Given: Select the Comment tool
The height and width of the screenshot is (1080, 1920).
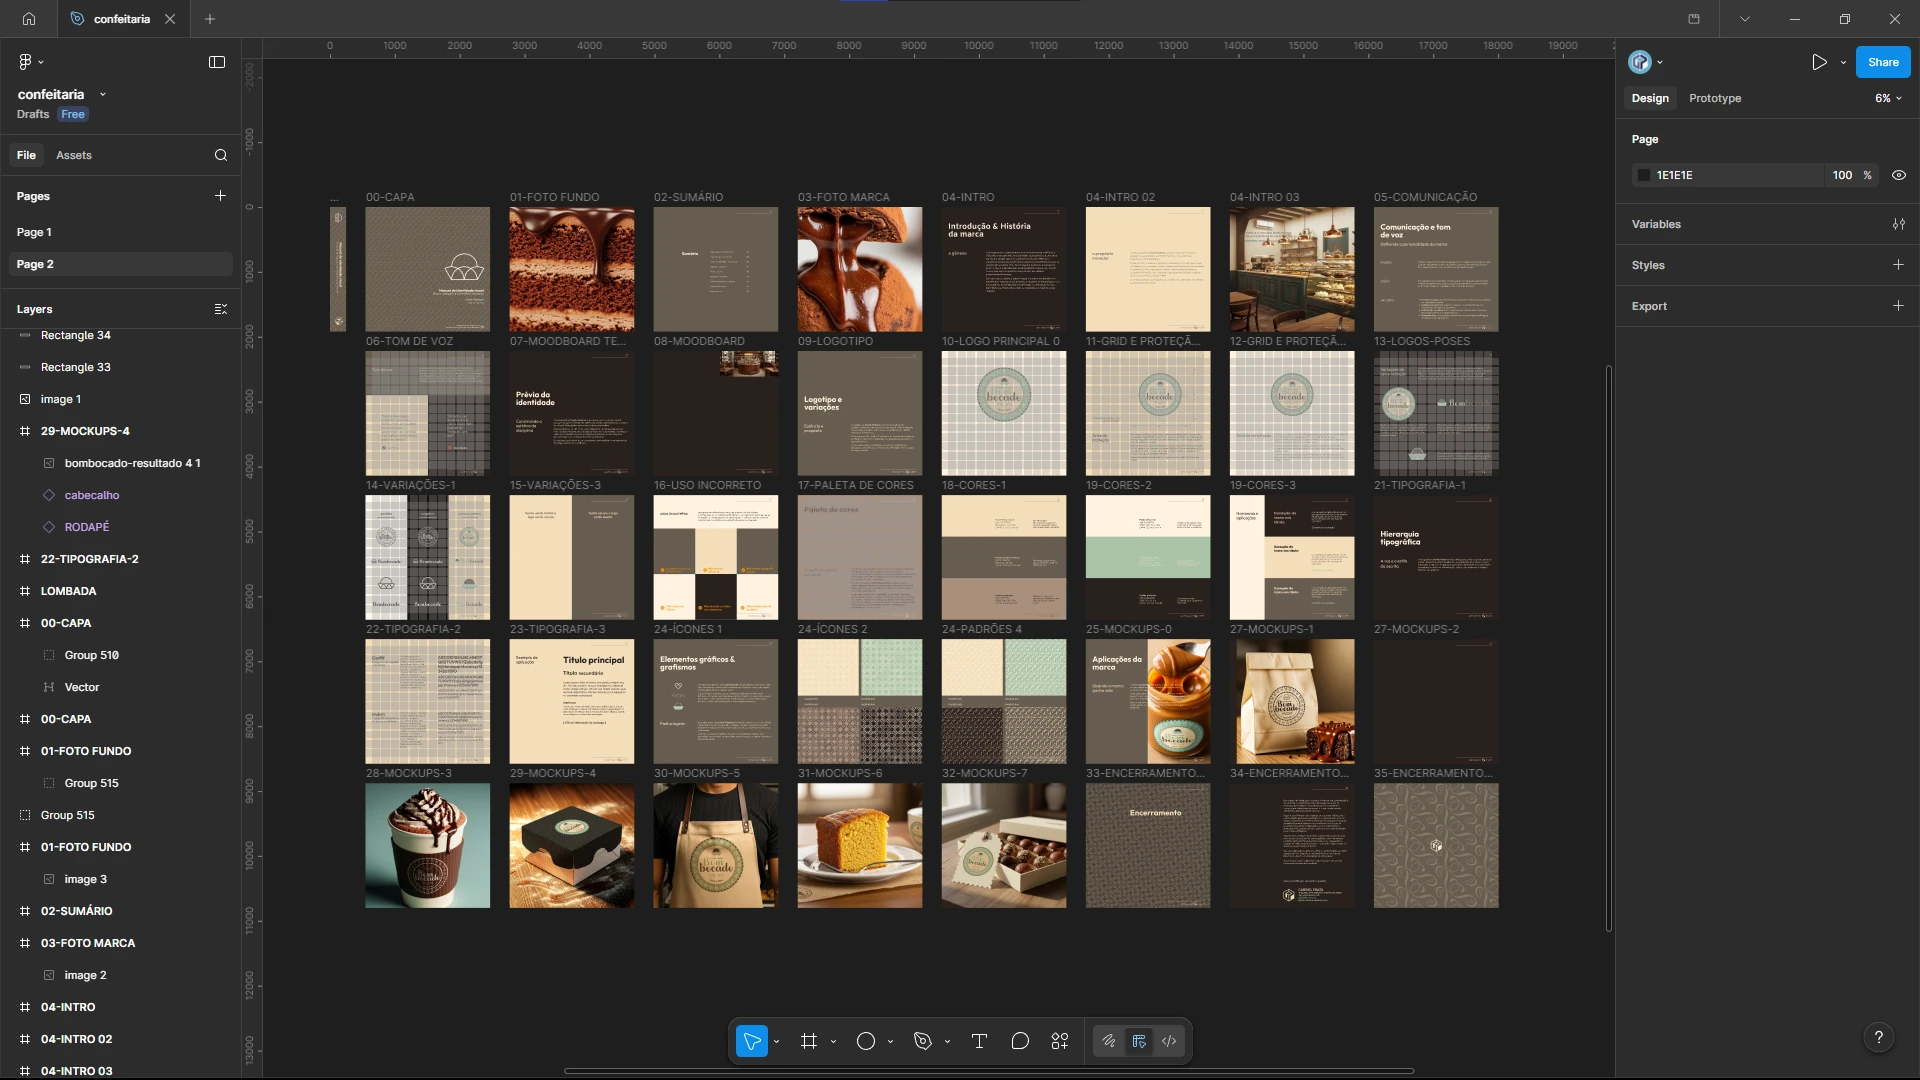Looking at the screenshot, I should pyautogui.click(x=1020, y=1041).
